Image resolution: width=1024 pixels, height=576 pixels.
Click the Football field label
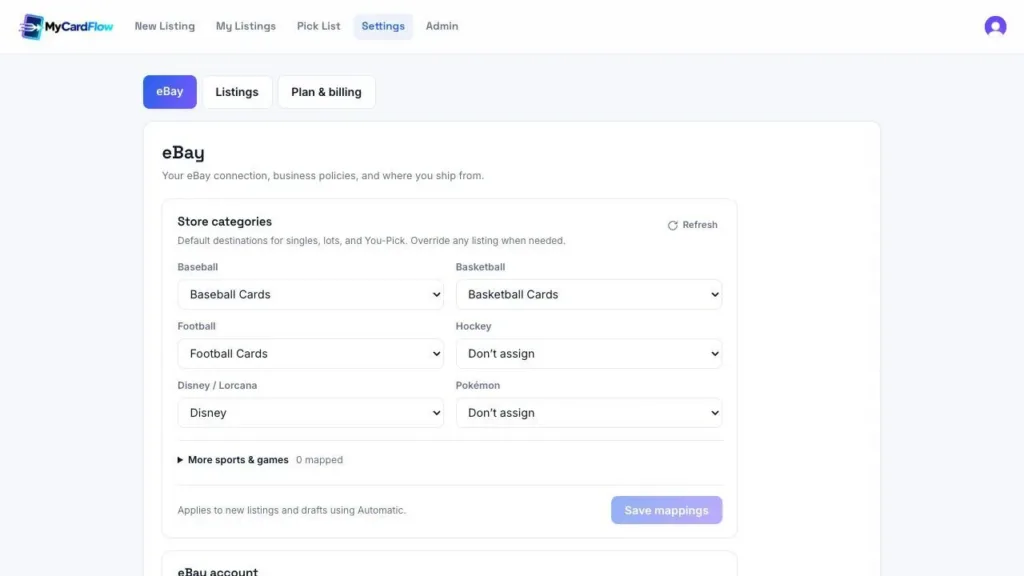point(197,326)
